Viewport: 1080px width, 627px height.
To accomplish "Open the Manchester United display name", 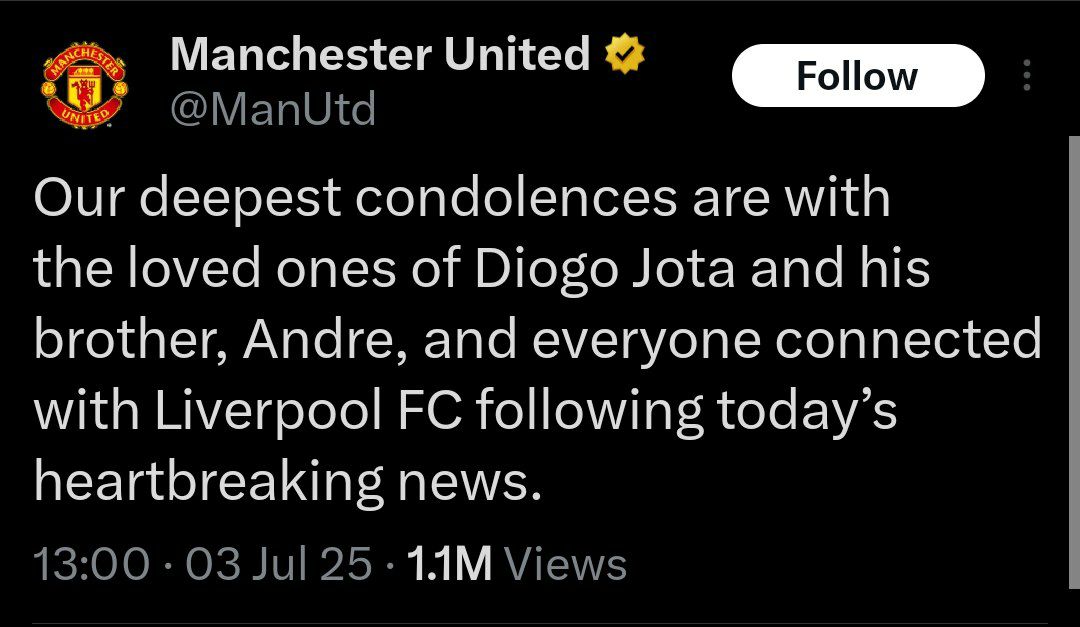I will tap(380, 54).
